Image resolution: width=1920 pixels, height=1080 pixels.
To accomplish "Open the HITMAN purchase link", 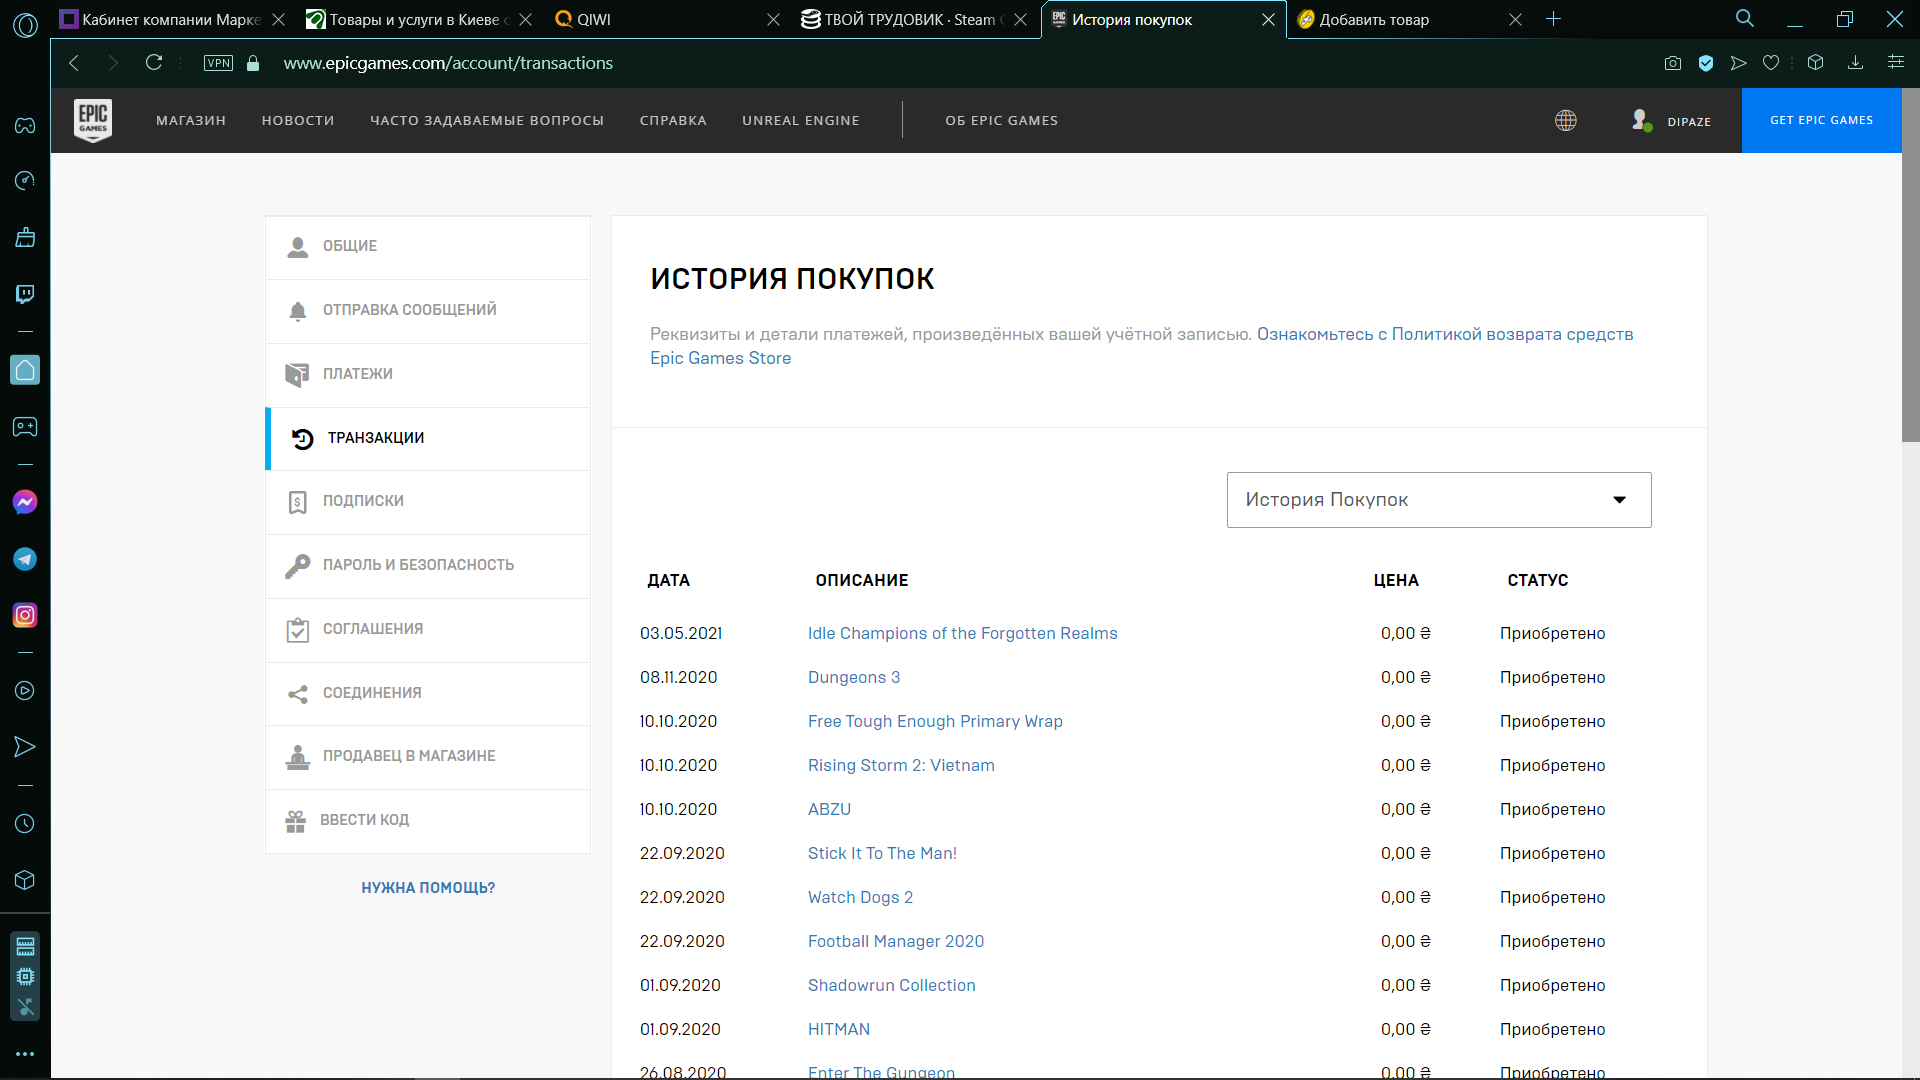I will 839,1029.
